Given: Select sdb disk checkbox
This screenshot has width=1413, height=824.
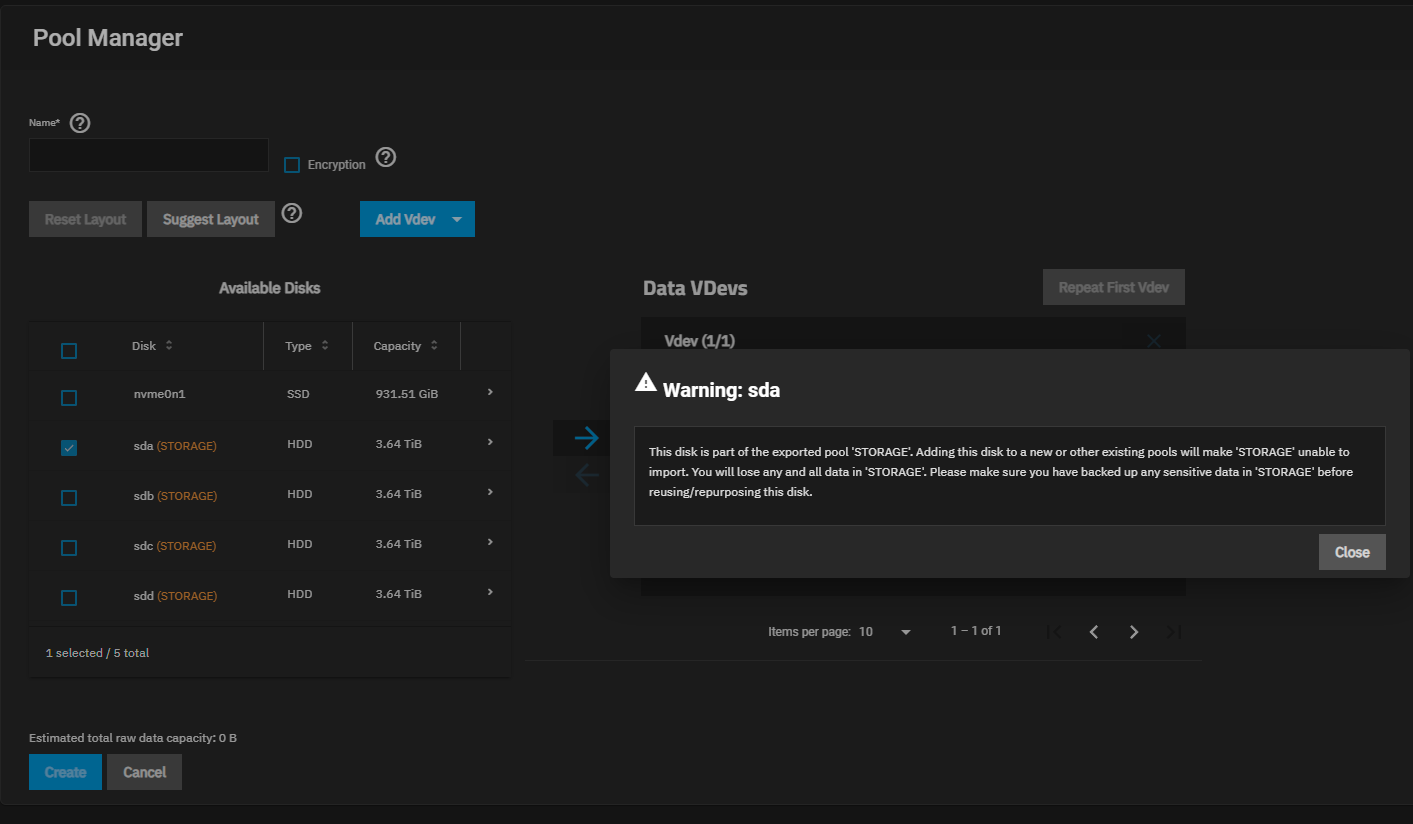Looking at the screenshot, I should coord(69,498).
